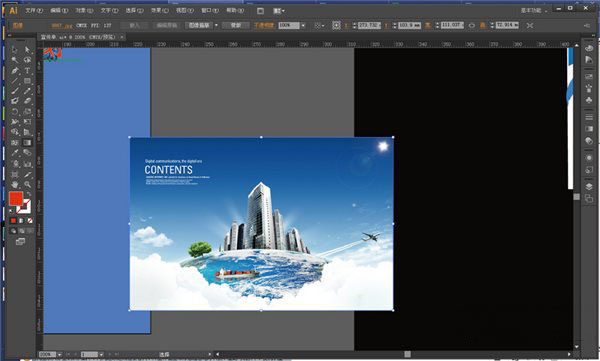
Task: Toggle constrain width and height proportions link
Action: pyautogui.click(x=472, y=25)
